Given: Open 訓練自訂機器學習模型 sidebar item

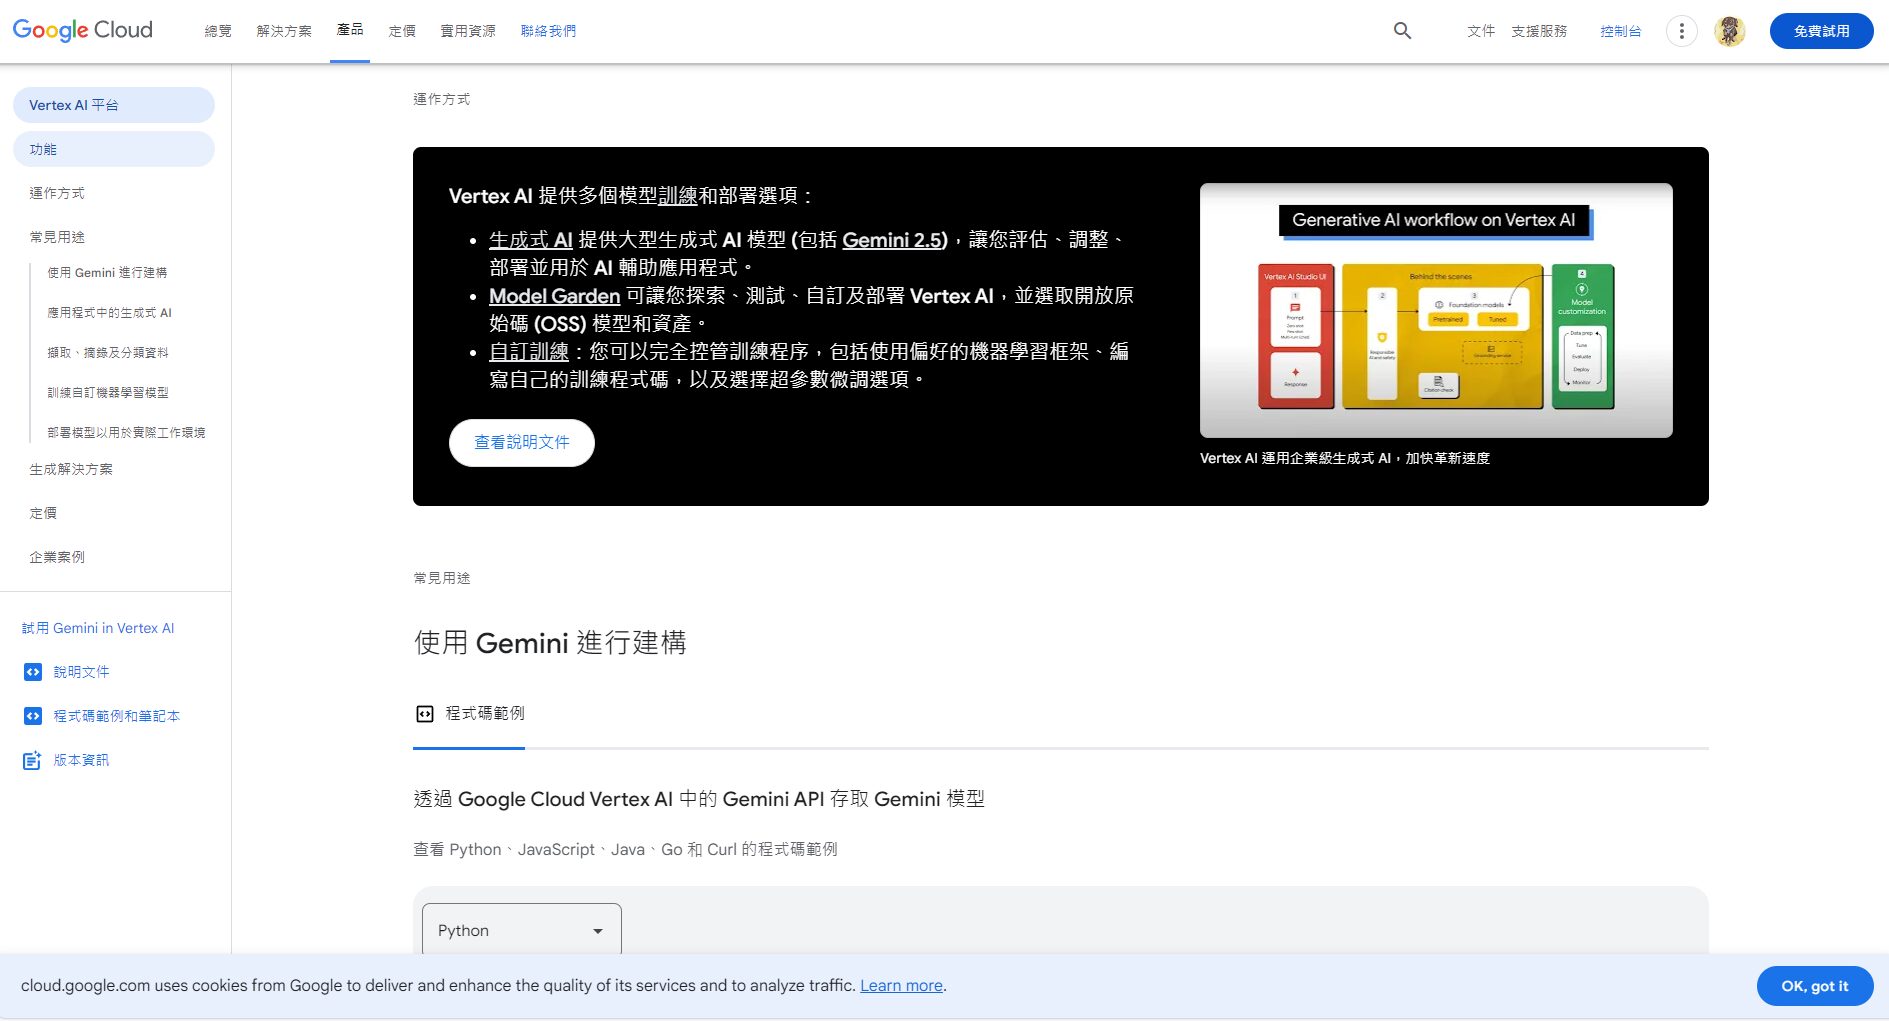Looking at the screenshot, I should tap(107, 393).
